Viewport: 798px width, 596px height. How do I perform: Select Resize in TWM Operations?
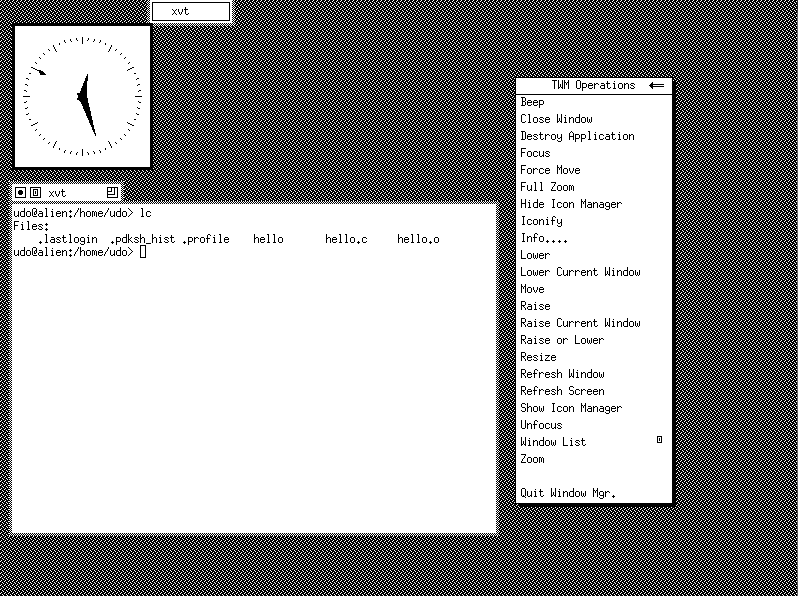tap(594, 357)
